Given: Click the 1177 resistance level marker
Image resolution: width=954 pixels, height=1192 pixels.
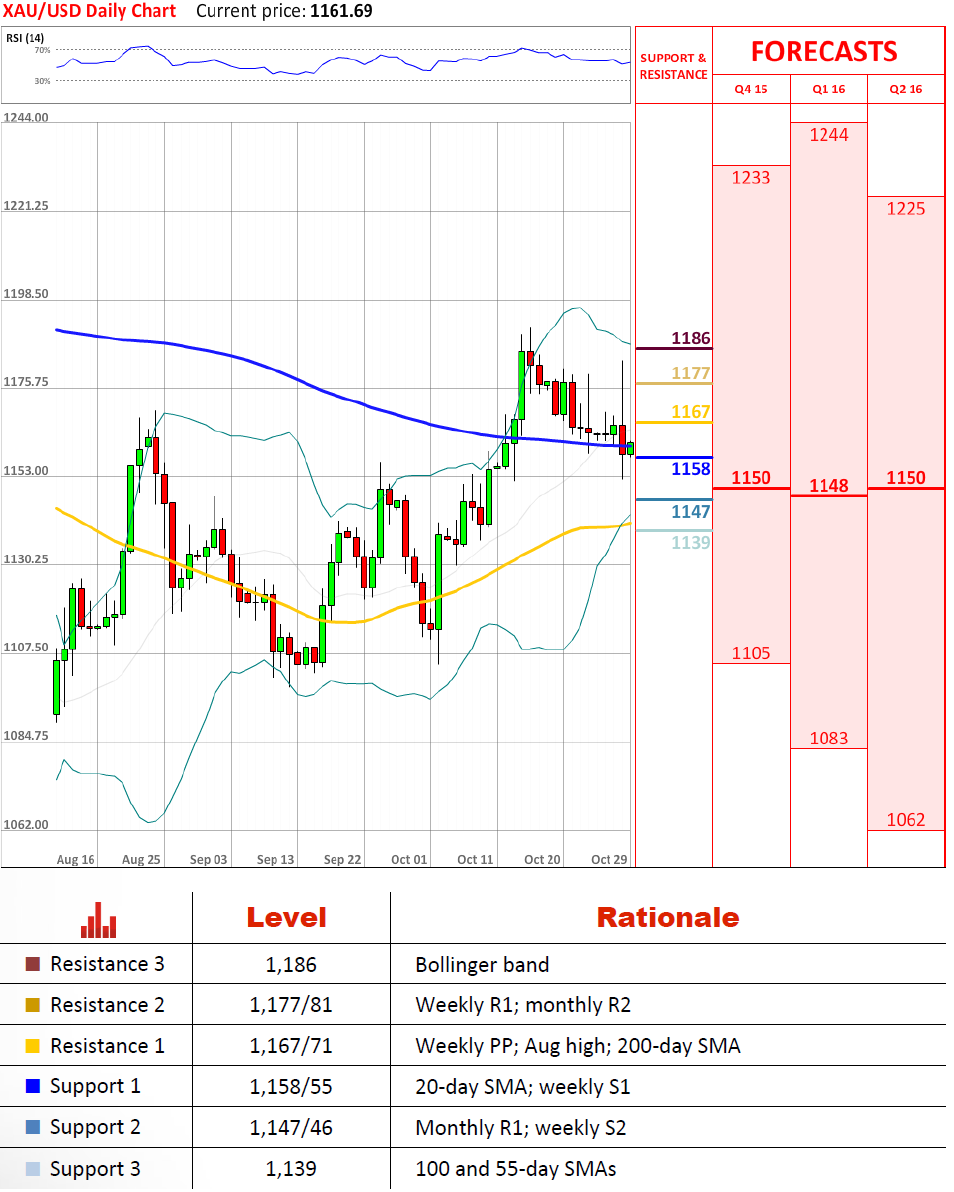Looking at the screenshot, I should point(690,373).
